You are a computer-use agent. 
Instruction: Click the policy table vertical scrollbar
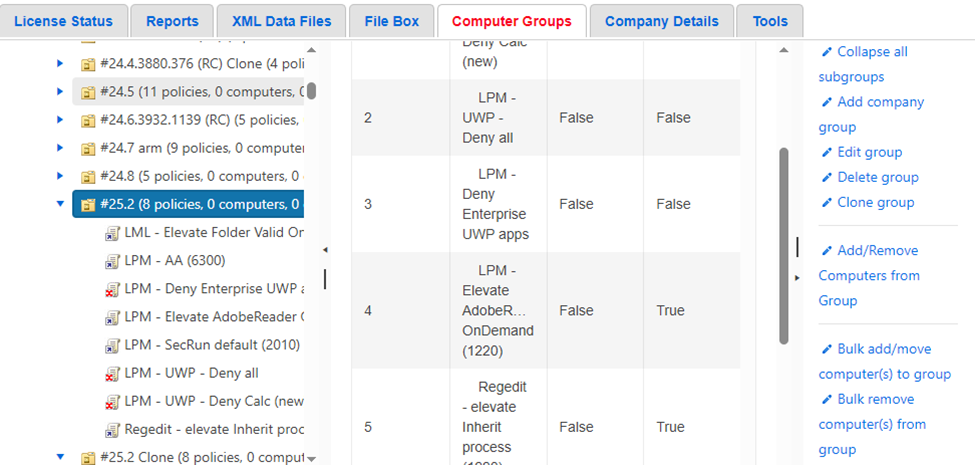(783, 245)
